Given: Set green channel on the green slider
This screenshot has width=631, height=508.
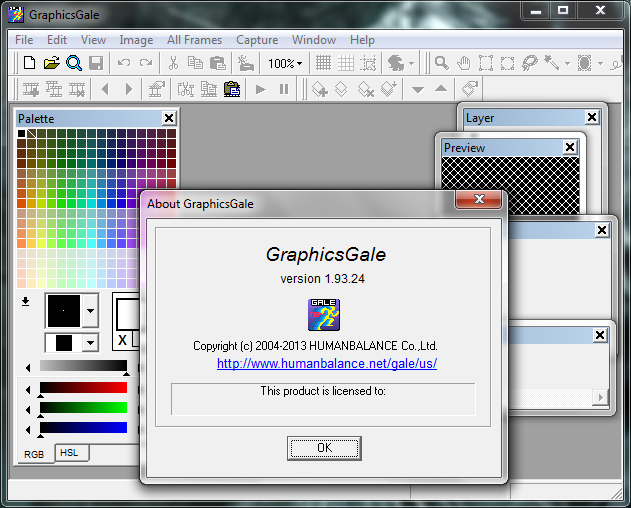Looking at the screenshot, I should pos(83,408).
